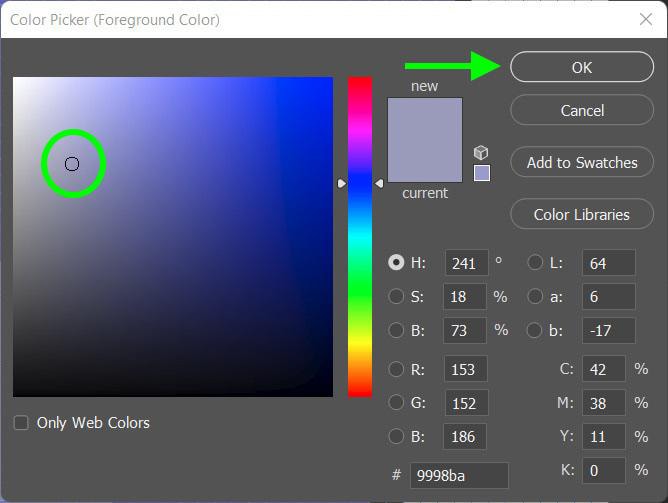Click the cyan C field showing 42
The height and width of the screenshot is (503, 668).
604,369
